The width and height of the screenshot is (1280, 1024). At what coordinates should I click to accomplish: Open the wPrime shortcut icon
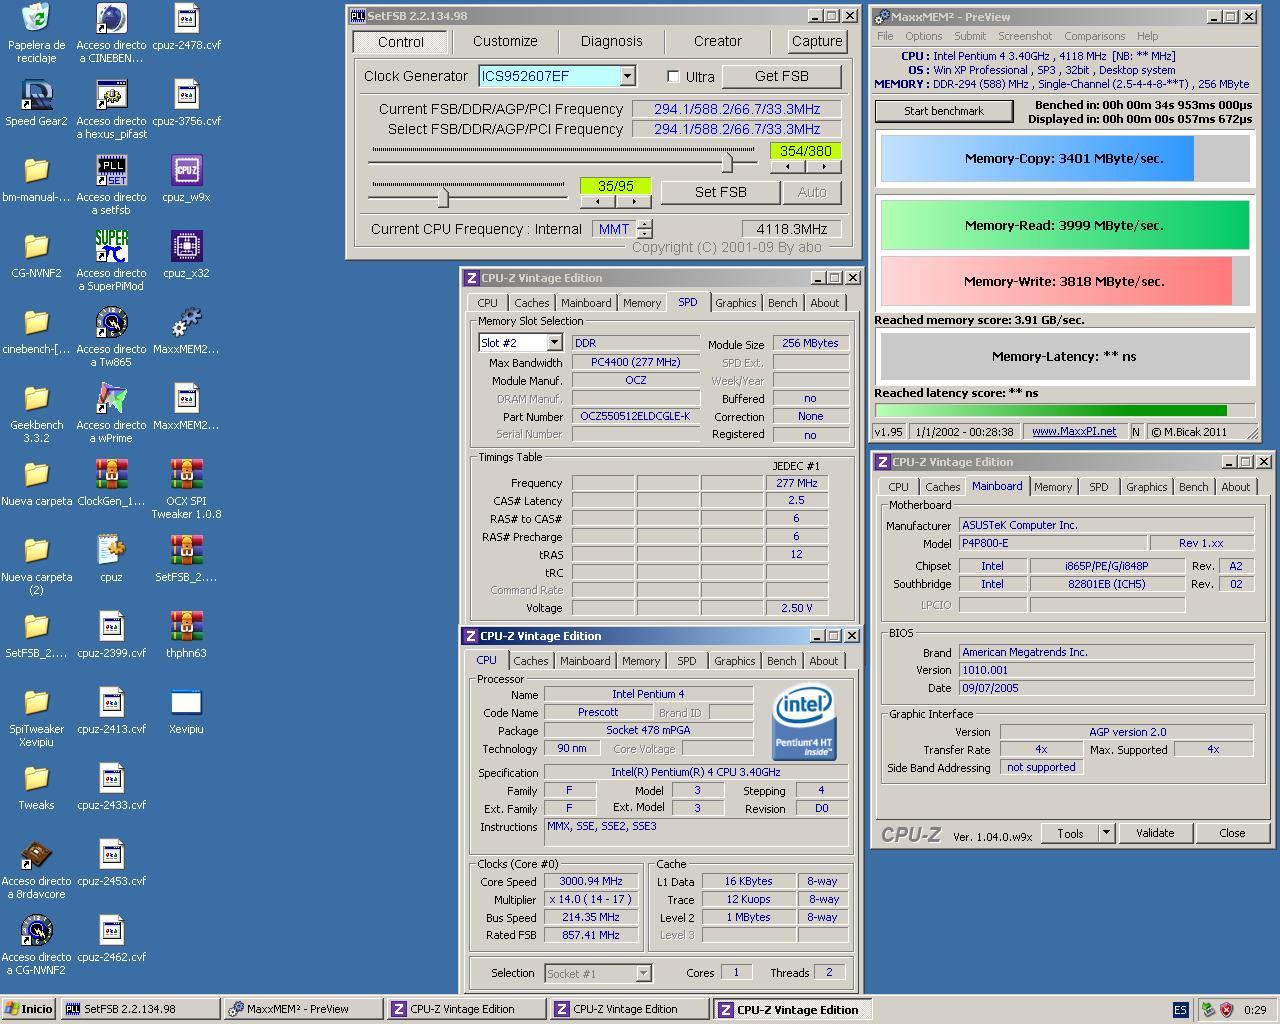pos(111,399)
